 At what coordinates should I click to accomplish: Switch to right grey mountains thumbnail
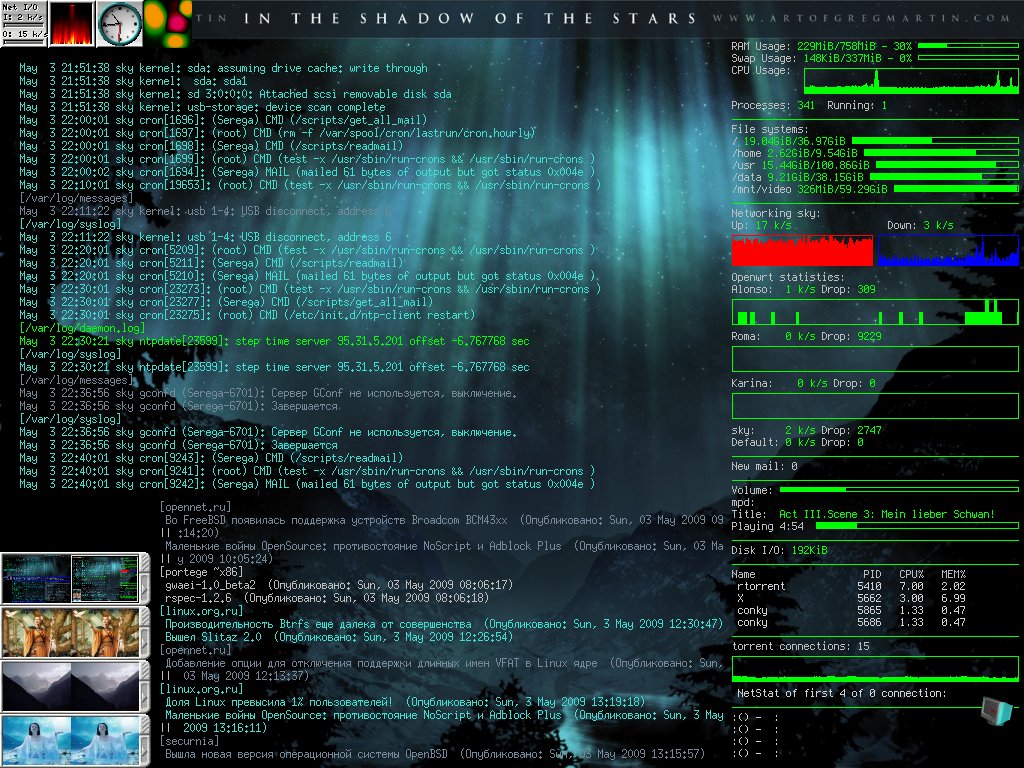point(104,686)
